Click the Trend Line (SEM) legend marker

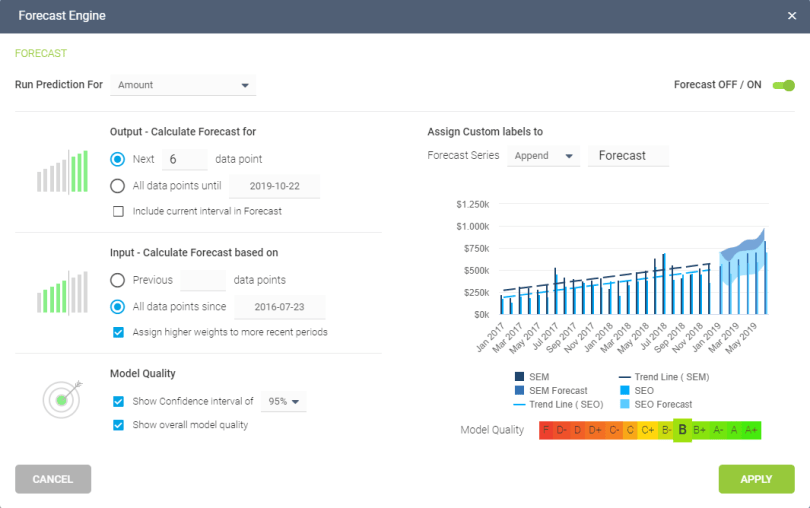tap(625, 377)
